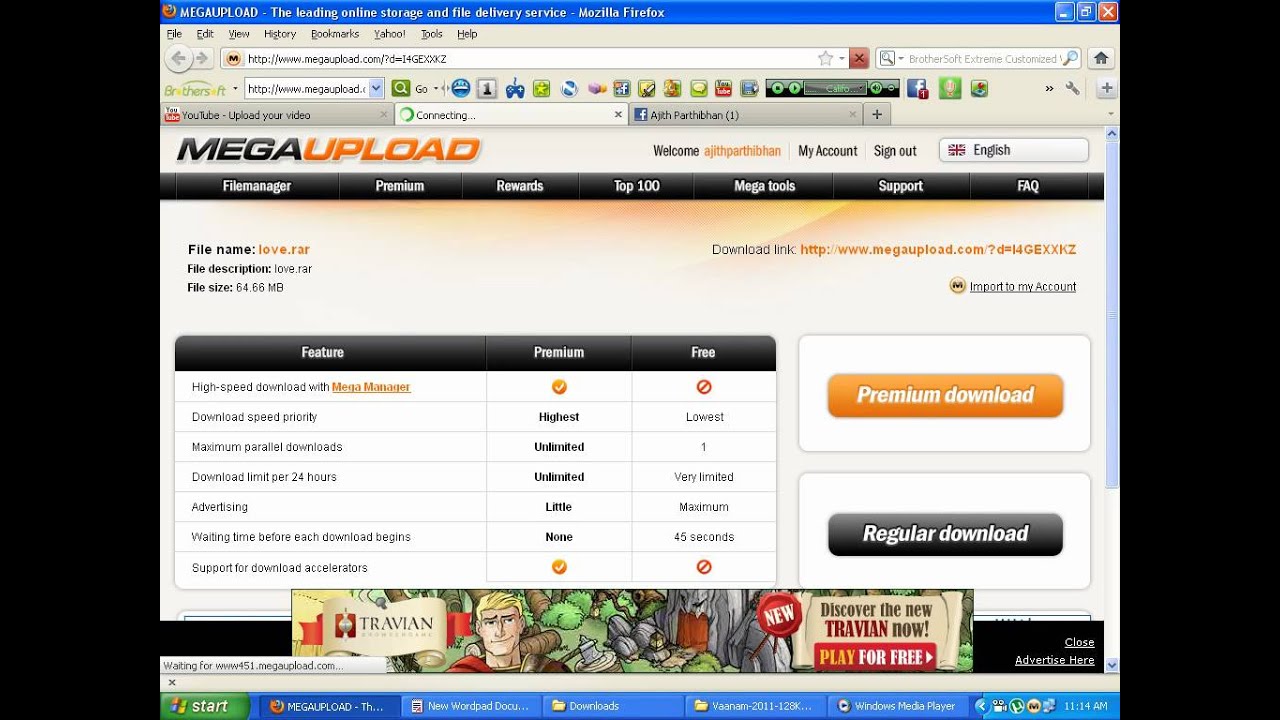Image resolution: width=1280 pixels, height=720 pixels.
Task: Click the ajithparthibhan username link
Action: coord(742,151)
